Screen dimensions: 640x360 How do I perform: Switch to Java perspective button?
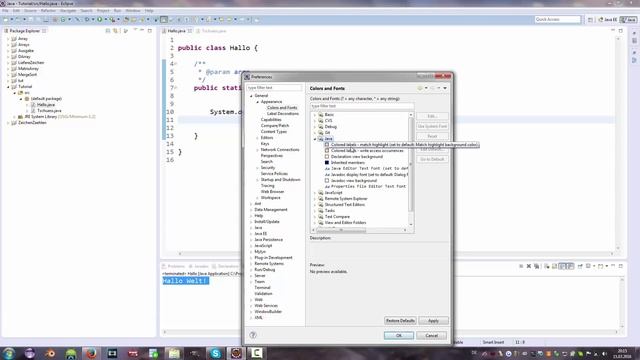[x=629, y=20]
